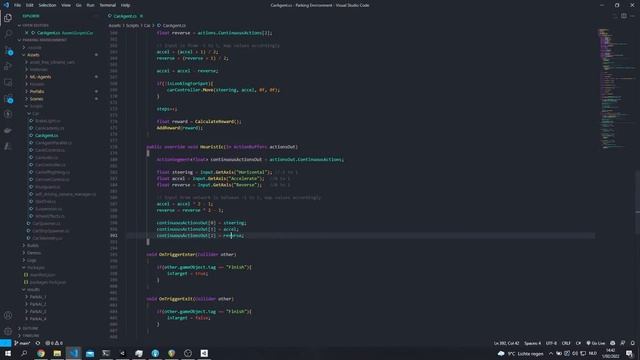Expand the Prefabs folder
The height and width of the screenshot is (360, 640).
pyautogui.click(x=37, y=91)
